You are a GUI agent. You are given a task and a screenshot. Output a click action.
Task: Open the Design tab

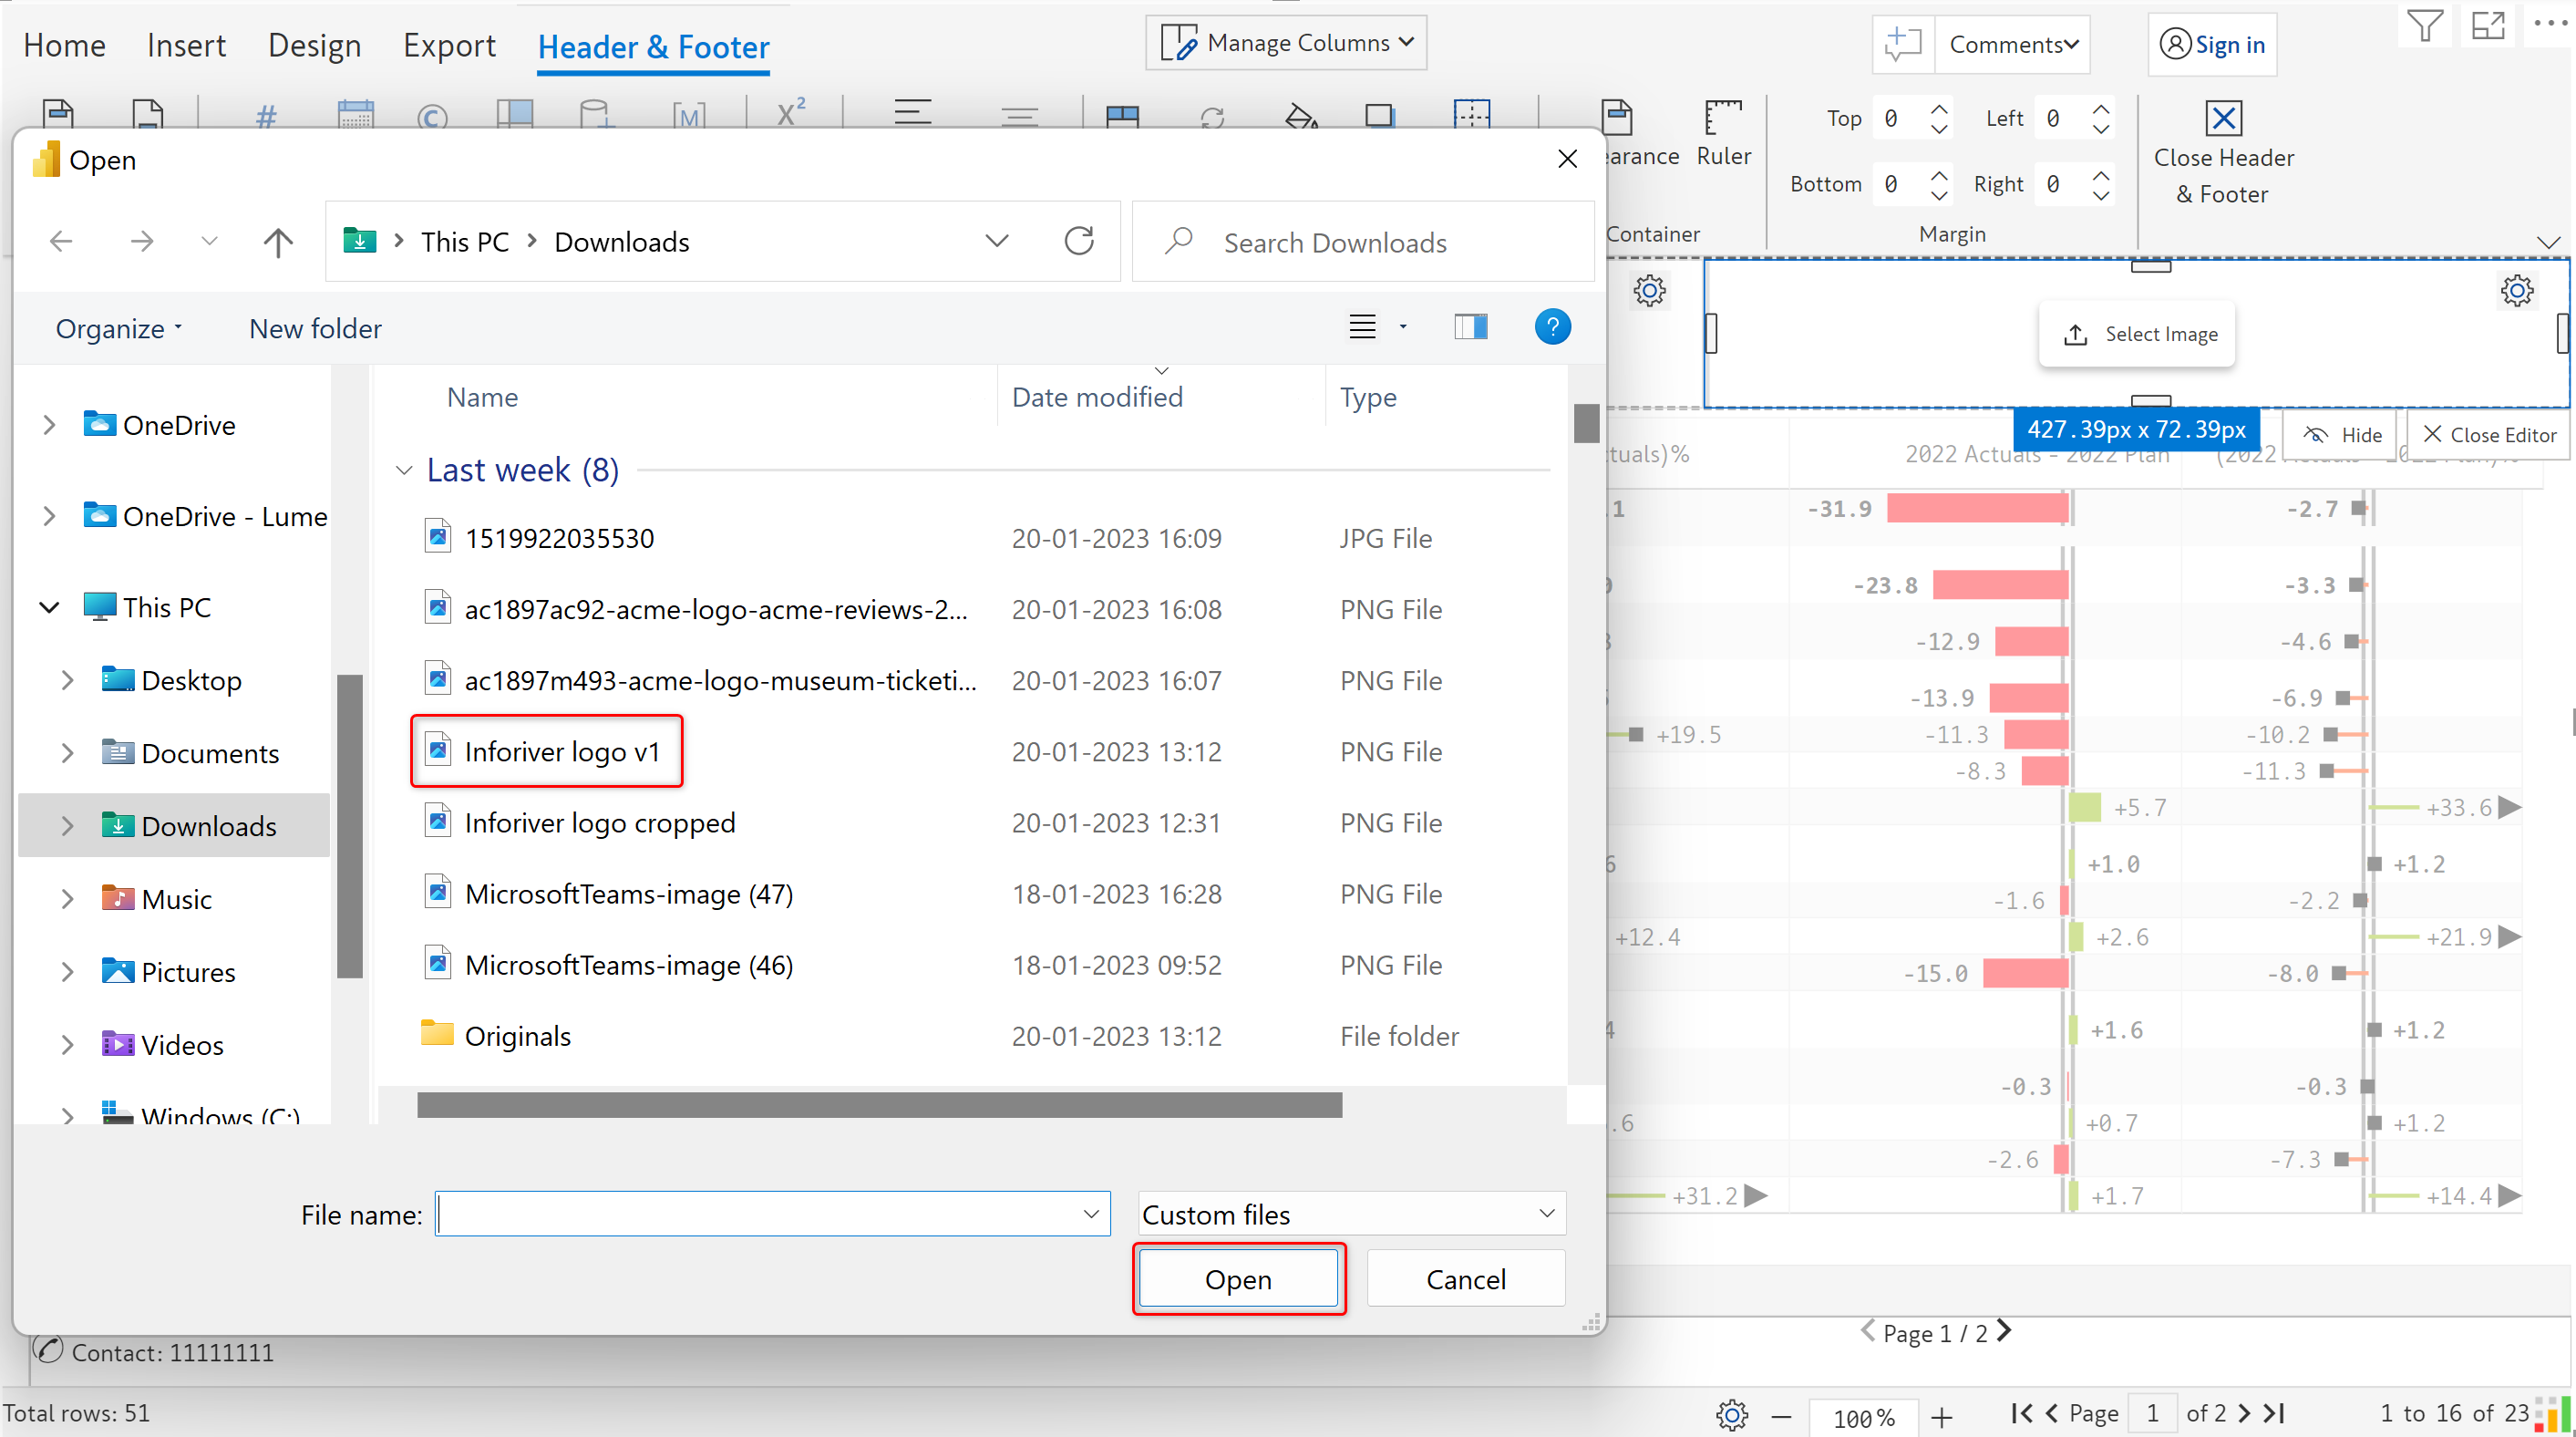(x=314, y=46)
